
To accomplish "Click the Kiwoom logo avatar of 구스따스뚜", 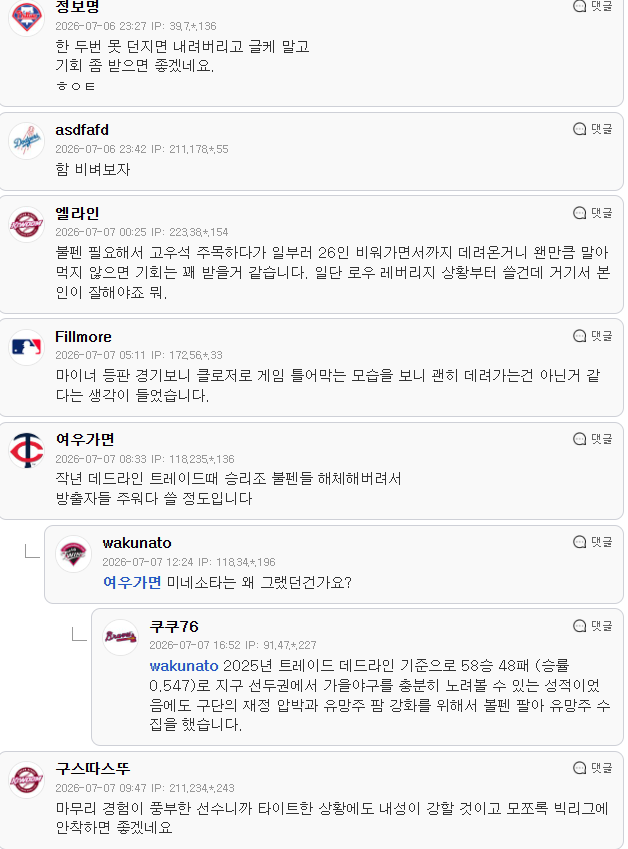I will click(27, 780).
